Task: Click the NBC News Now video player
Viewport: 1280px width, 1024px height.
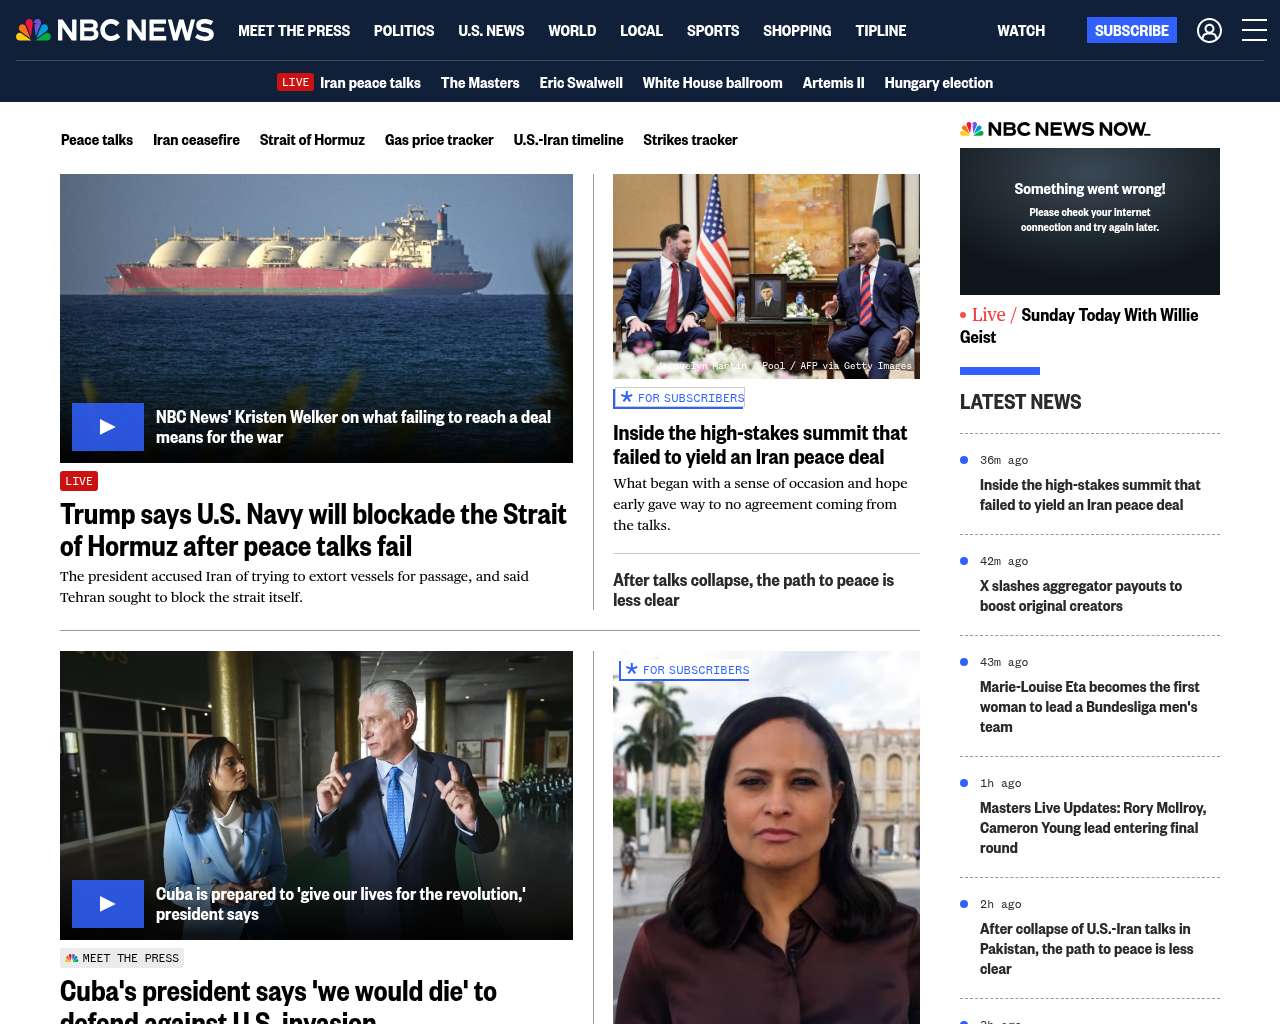Action: [x=1090, y=221]
